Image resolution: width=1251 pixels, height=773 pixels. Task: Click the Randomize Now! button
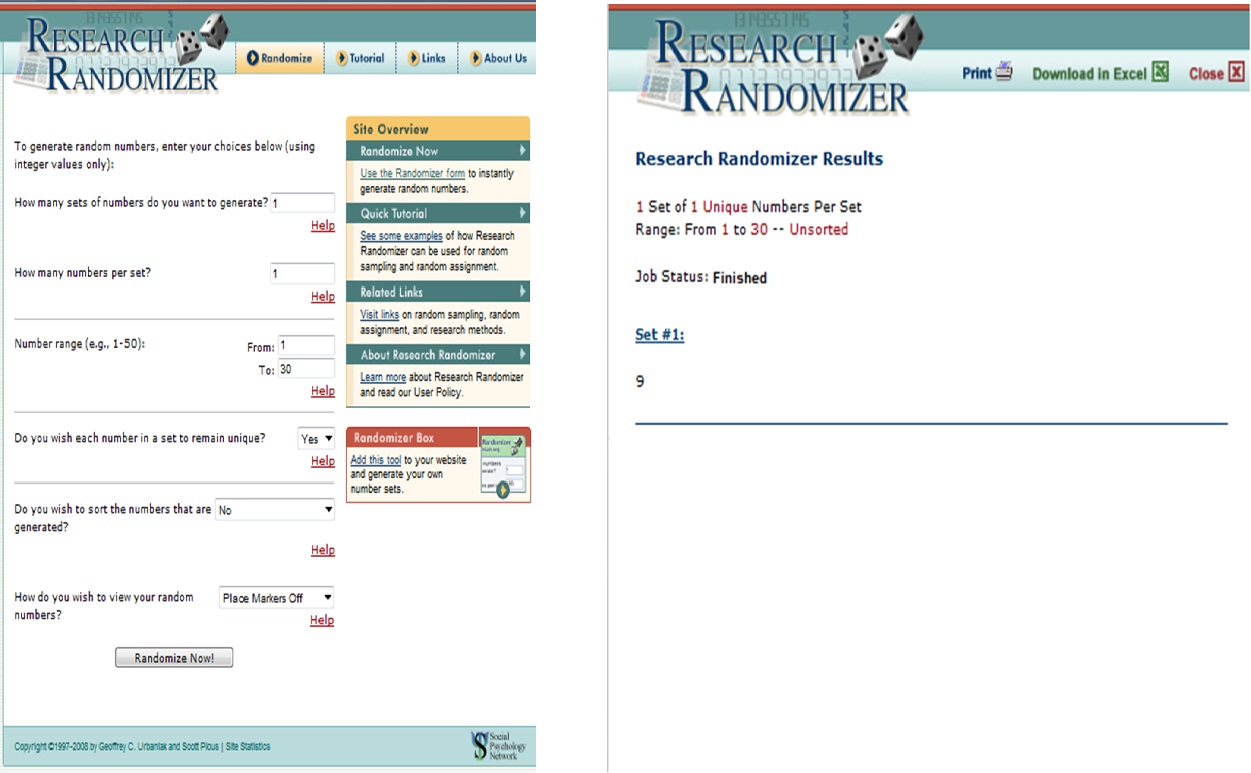click(174, 658)
